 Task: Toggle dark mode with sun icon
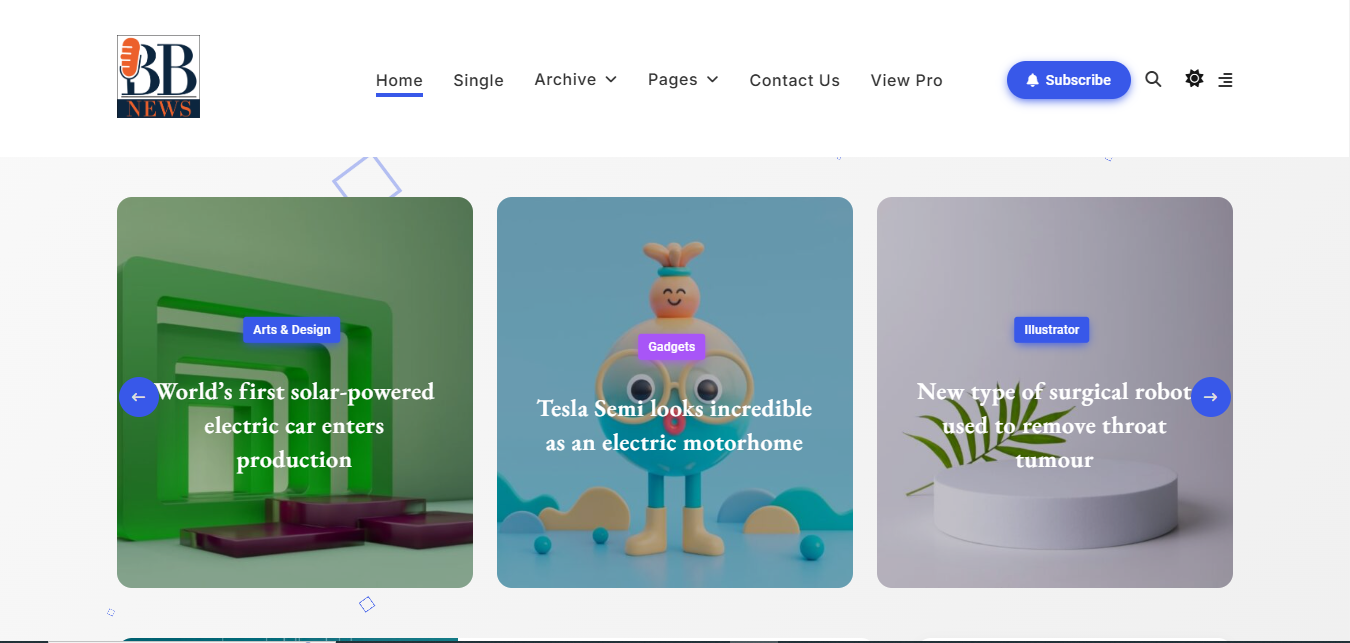1194,79
